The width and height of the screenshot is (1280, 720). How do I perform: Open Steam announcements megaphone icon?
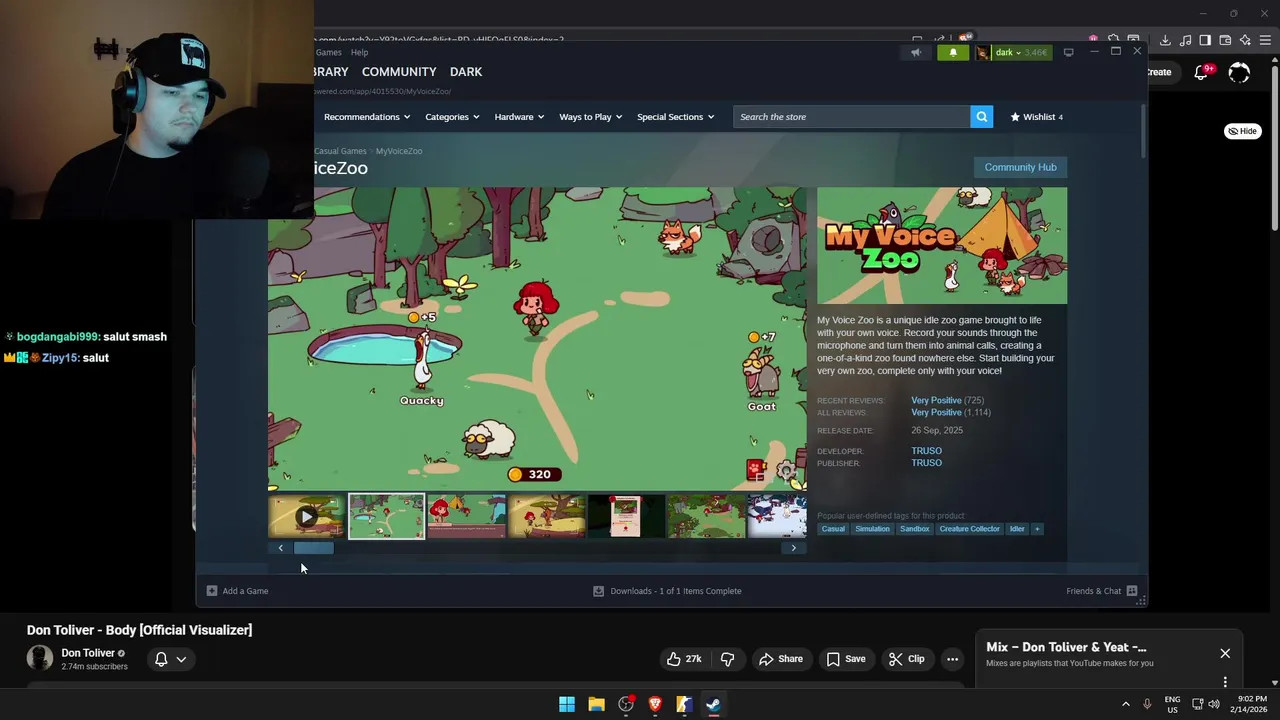pos(916,52)
